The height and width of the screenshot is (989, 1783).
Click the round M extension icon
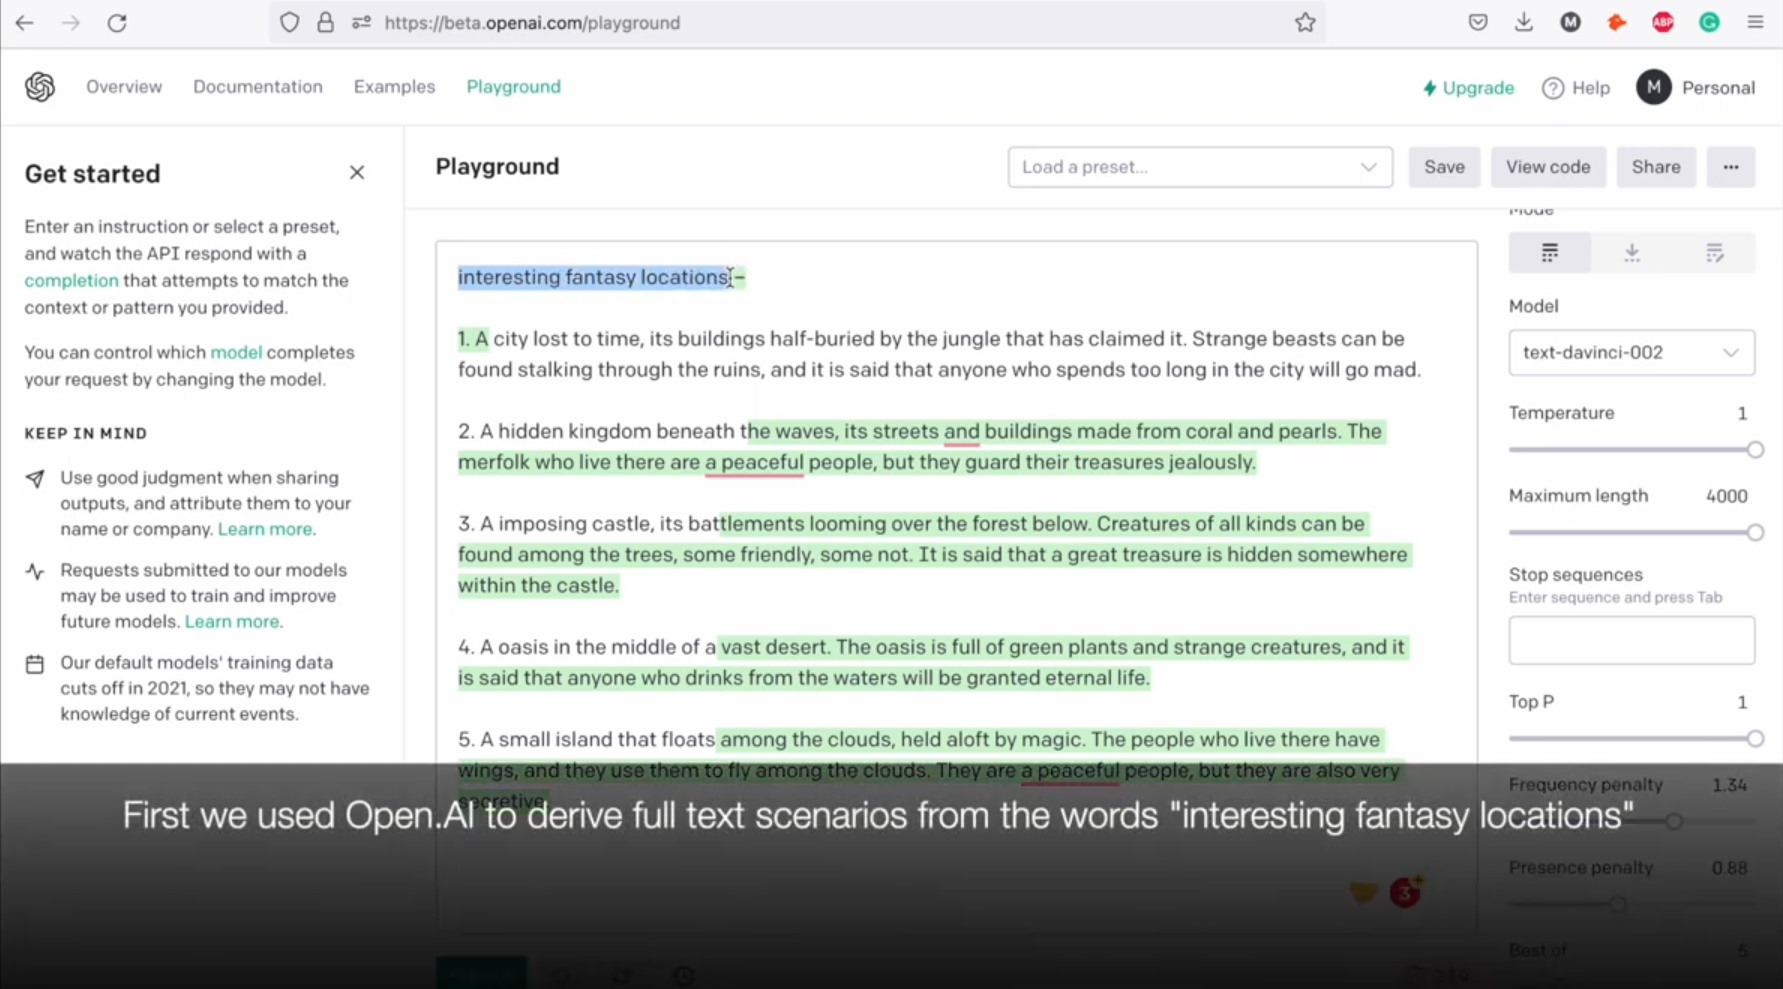pos(1570,22)
